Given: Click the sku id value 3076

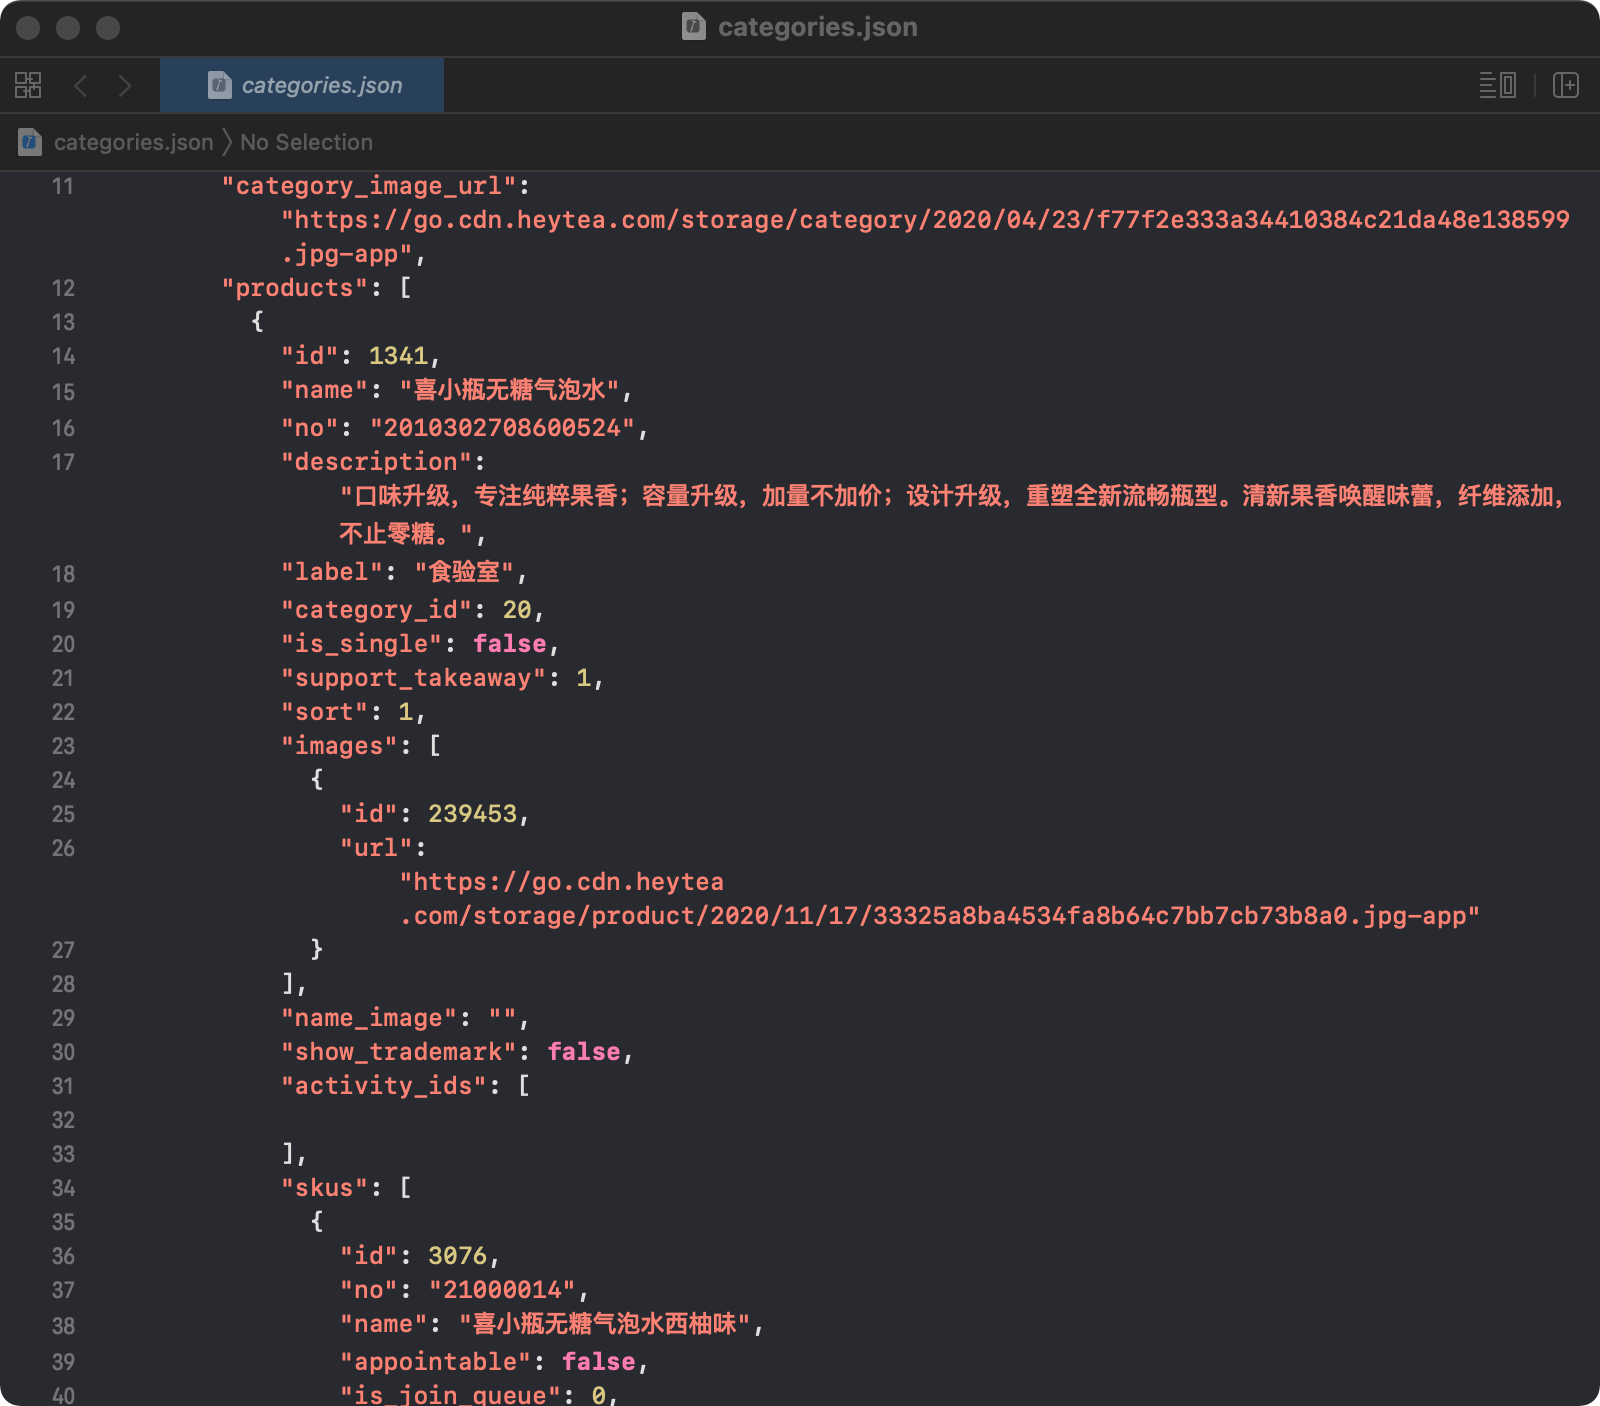Looking at the screenshot, I should coord(457,1256).
